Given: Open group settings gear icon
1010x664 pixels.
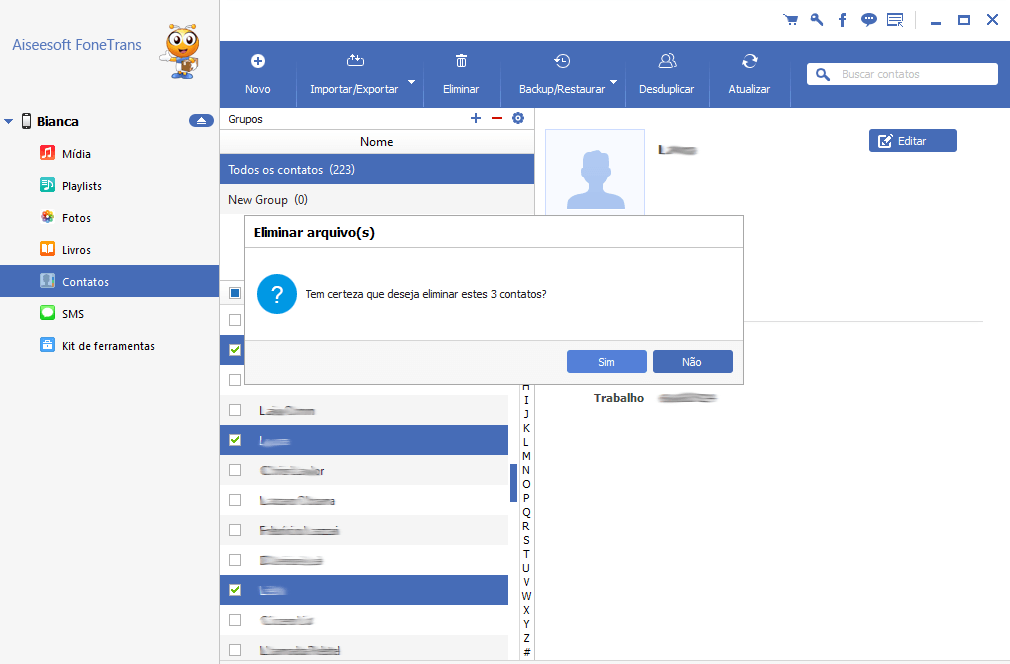Looking at the screenshot, I should 518,118.
